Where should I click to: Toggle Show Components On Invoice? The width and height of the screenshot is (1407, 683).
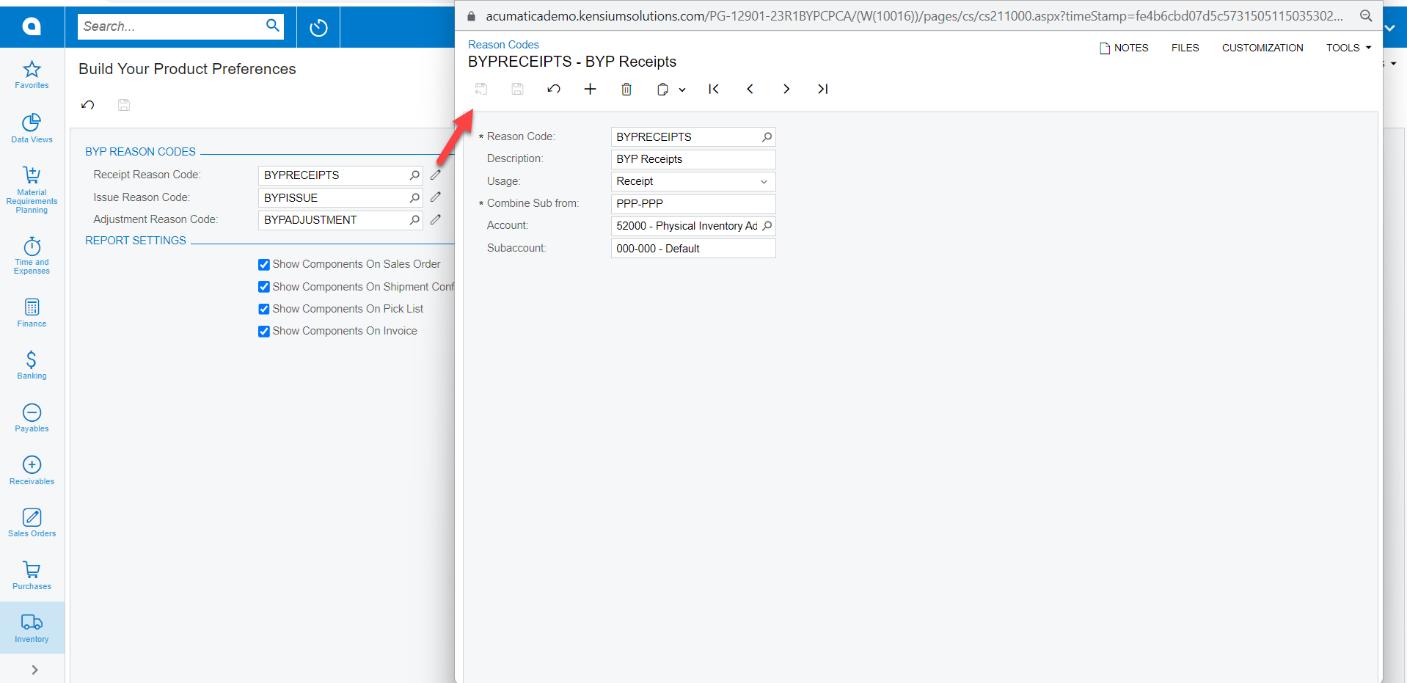coord(264,331)
